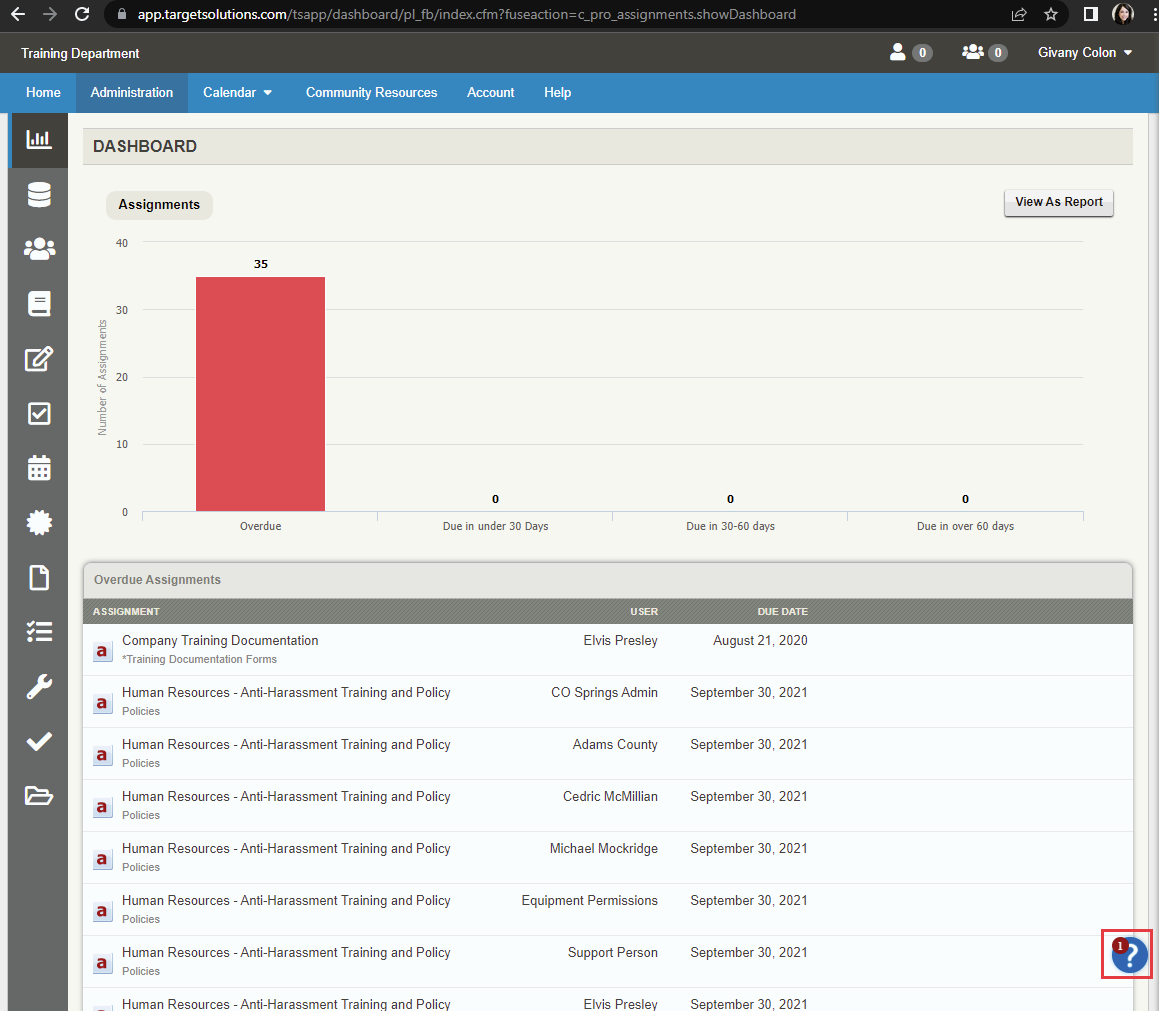Open the folder icon at sidebar bottom

(38, 795)
